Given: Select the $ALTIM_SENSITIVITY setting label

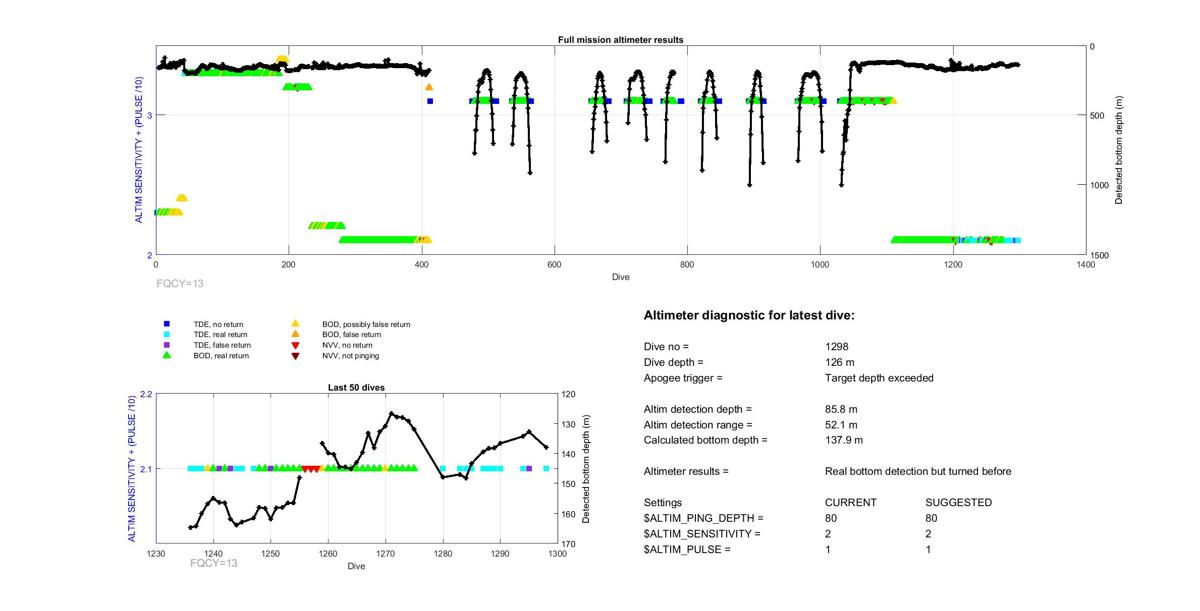Looking at the screenshot, I should [702, 534].
